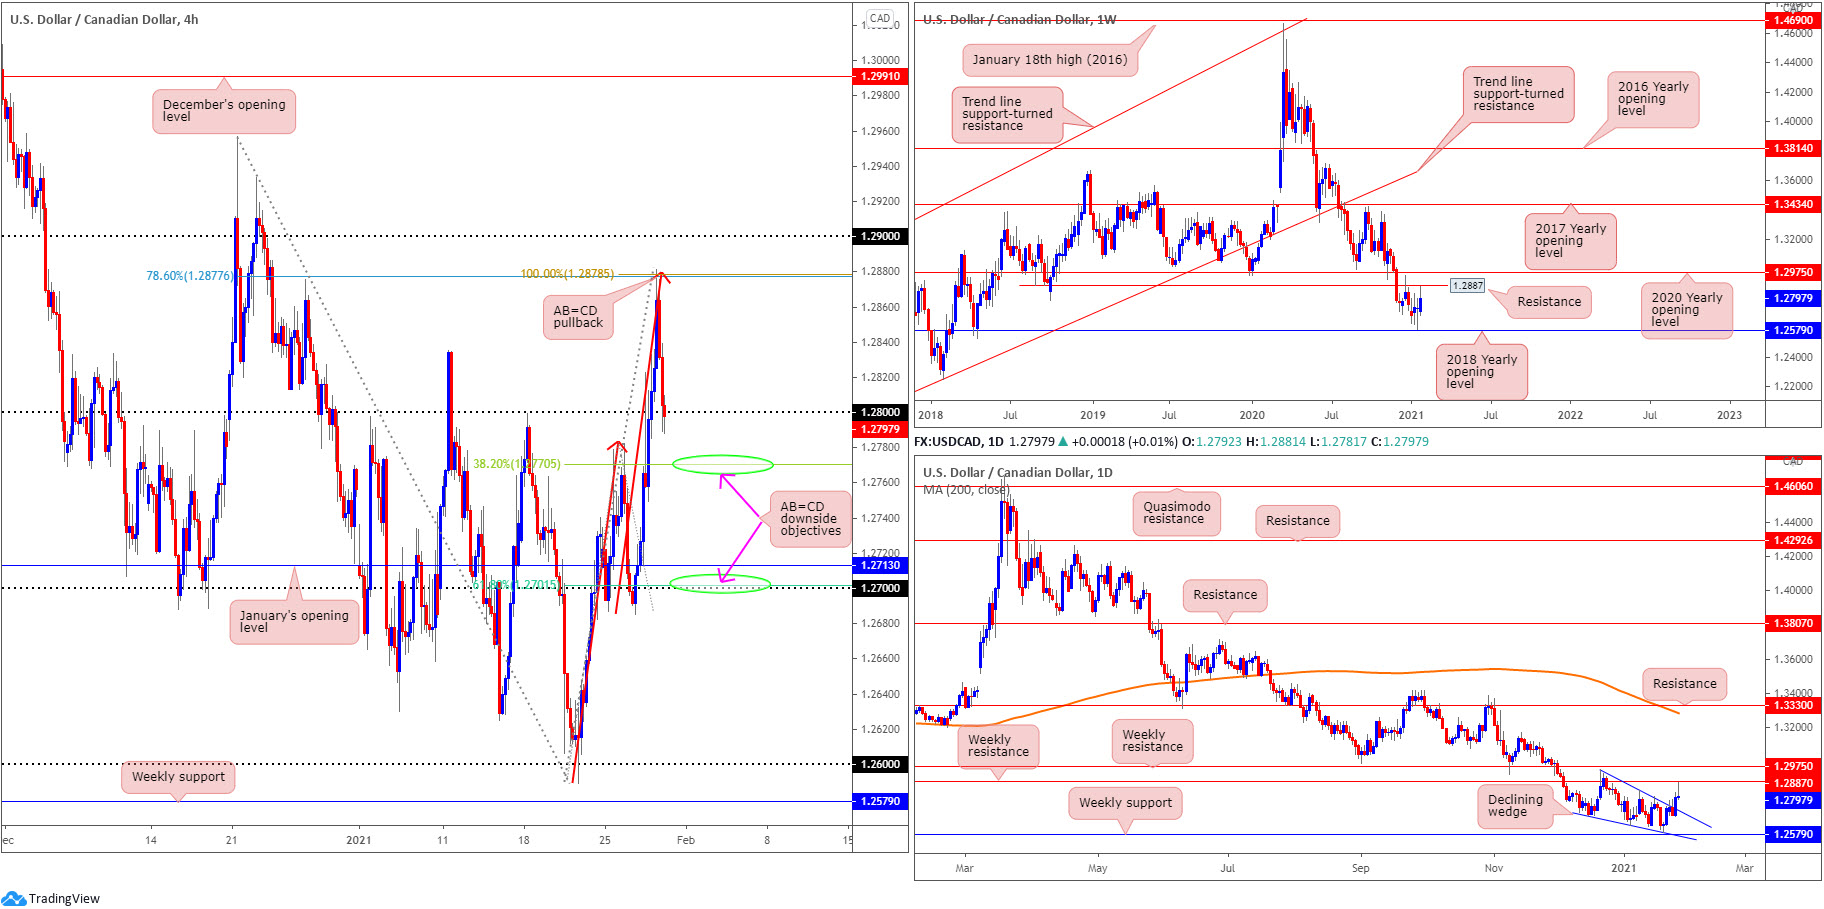1824x909 pixels.
Task: Select the AB=CD pullback annotation
Action: [578, 317]
